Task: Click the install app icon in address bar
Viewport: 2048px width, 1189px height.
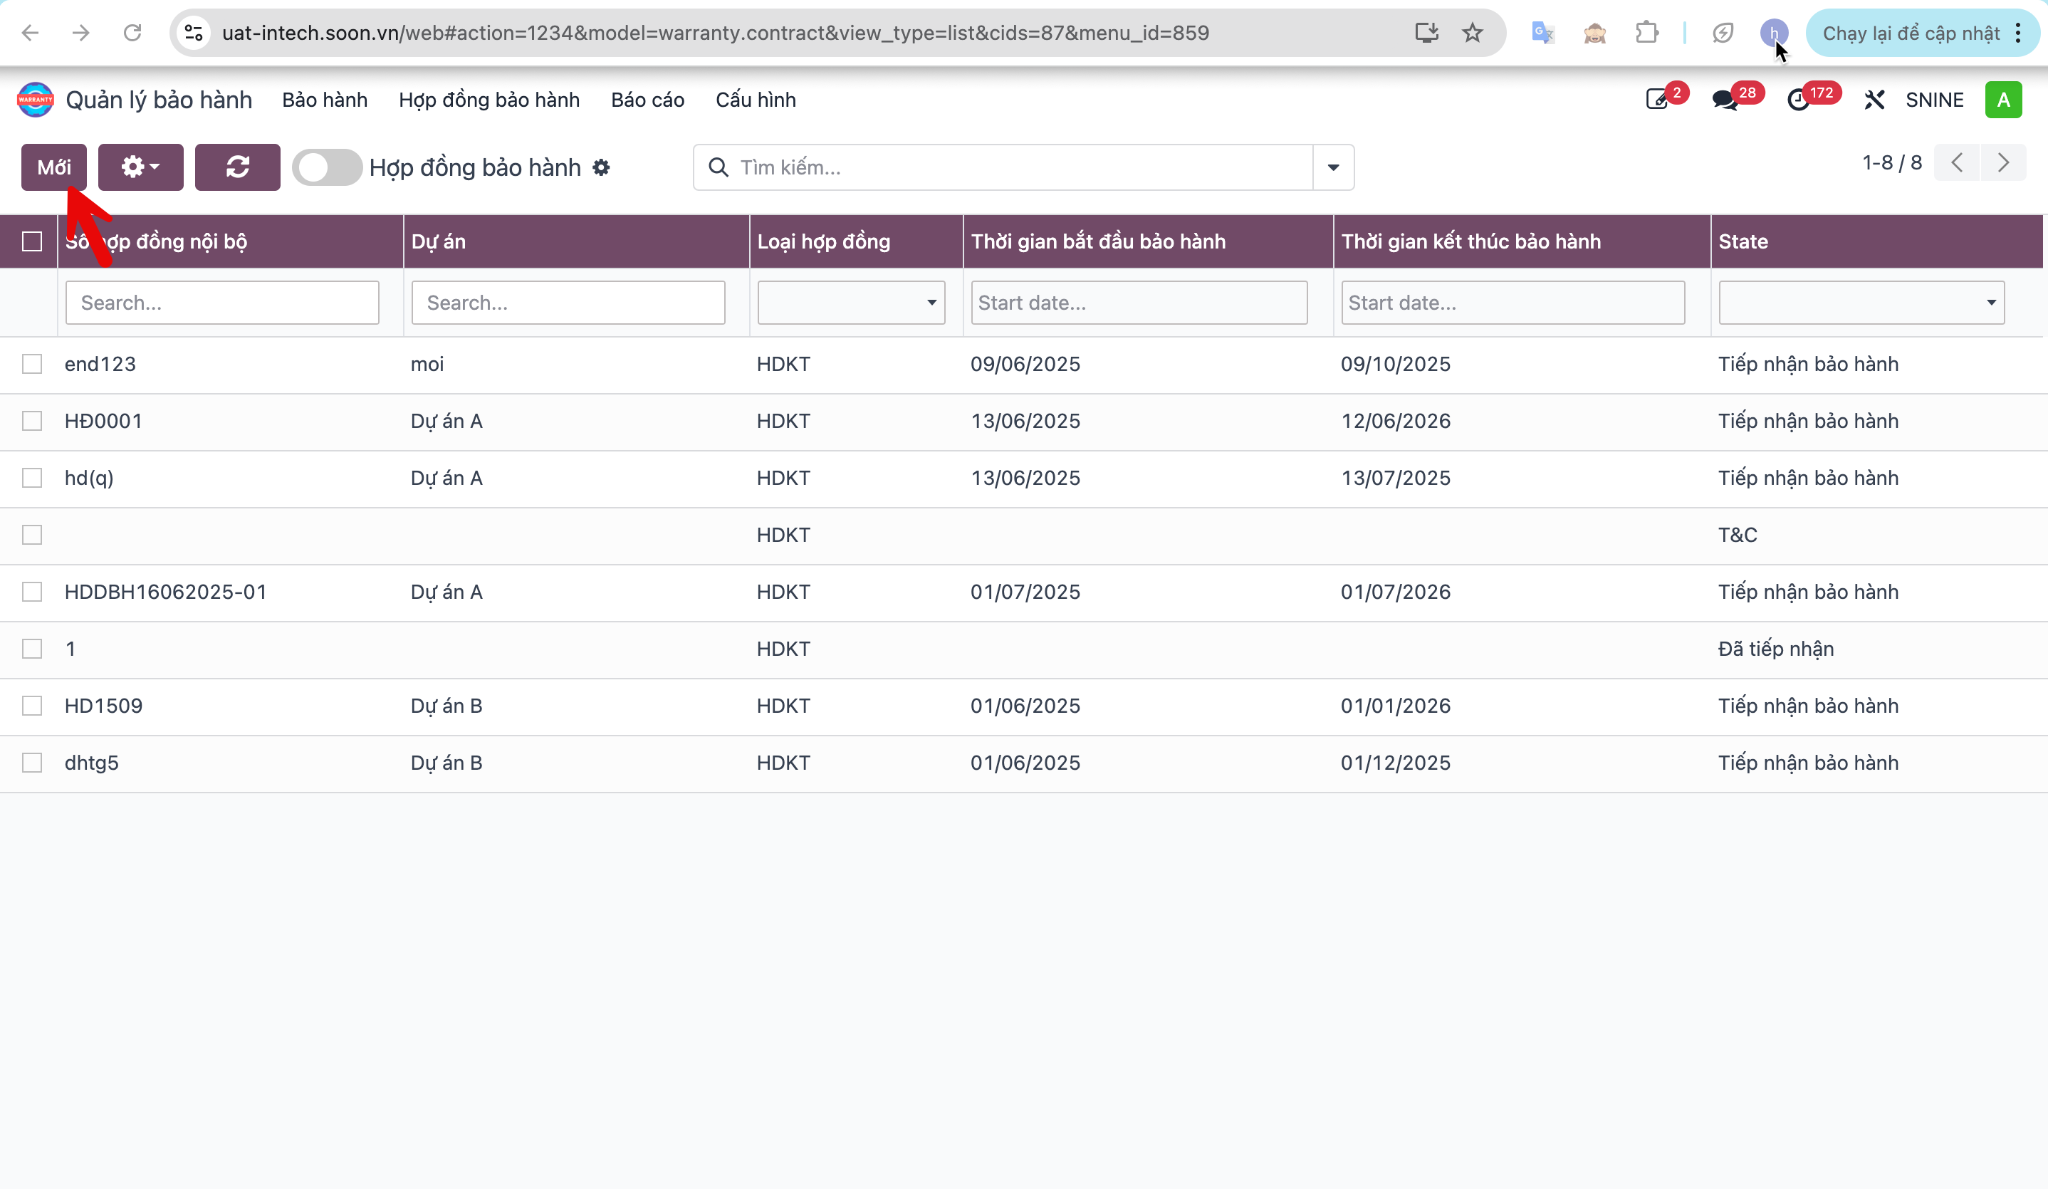Action: click(1427, 33)
